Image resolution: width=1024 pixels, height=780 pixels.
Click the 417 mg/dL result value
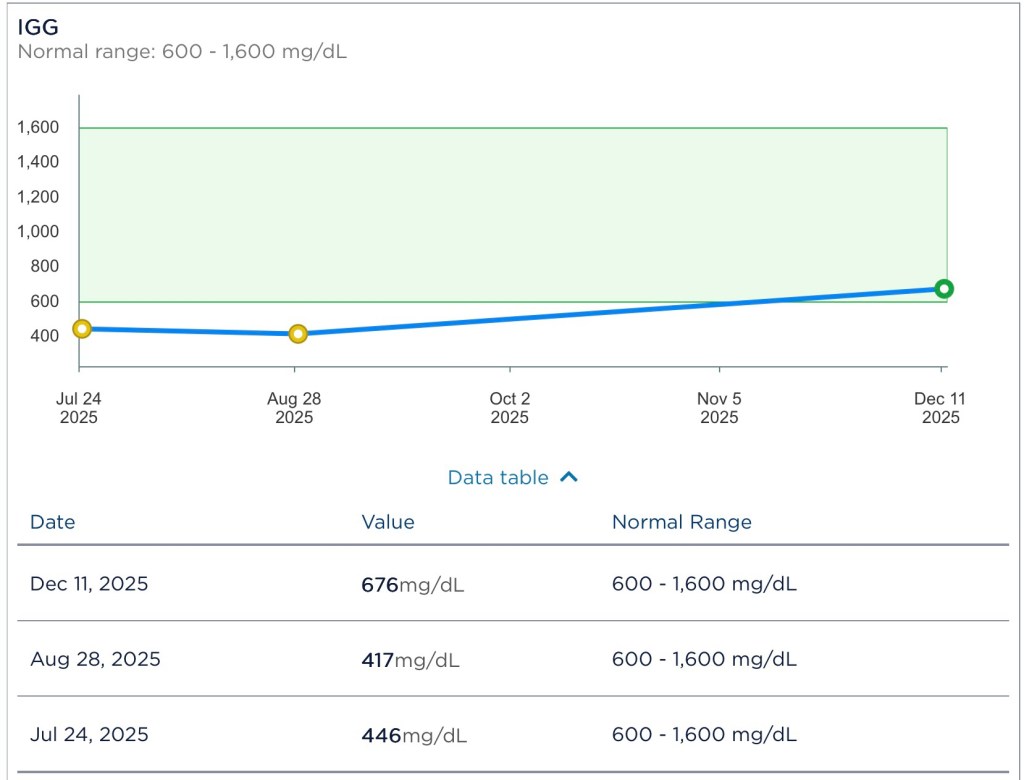coord(410,660)
